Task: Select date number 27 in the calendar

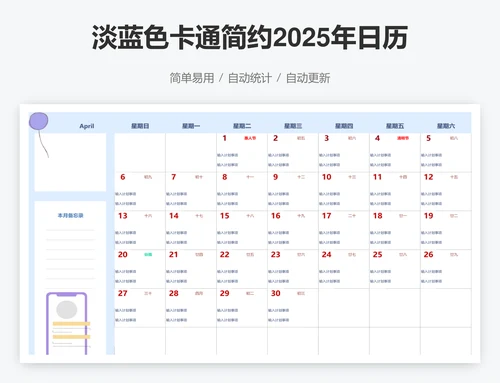Action: (x=123, y=293)
